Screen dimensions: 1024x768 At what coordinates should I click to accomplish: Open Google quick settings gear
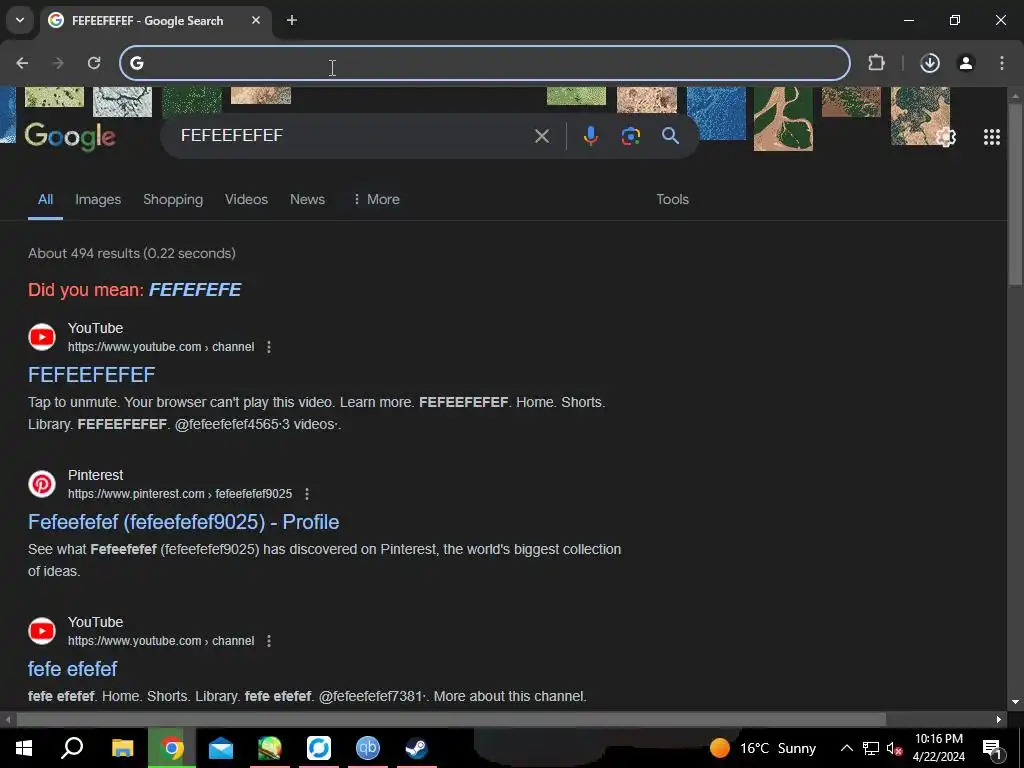point(946,137)
